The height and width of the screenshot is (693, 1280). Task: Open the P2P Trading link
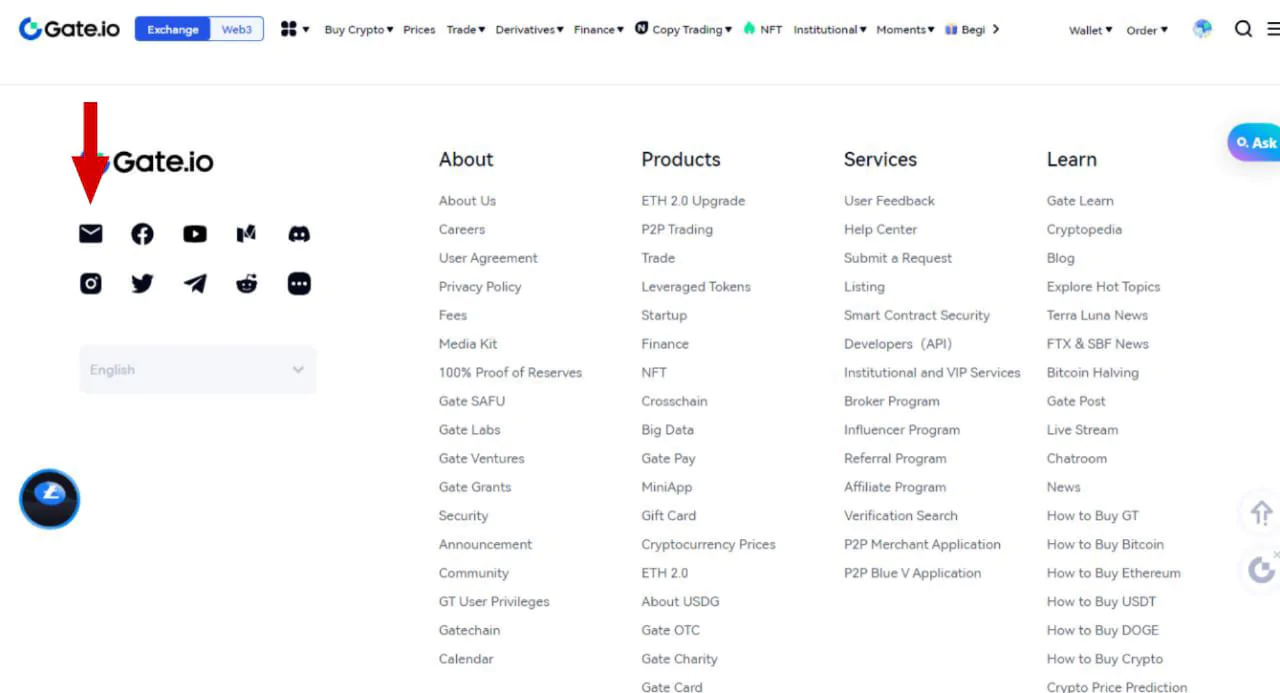[x=677, y=229]
